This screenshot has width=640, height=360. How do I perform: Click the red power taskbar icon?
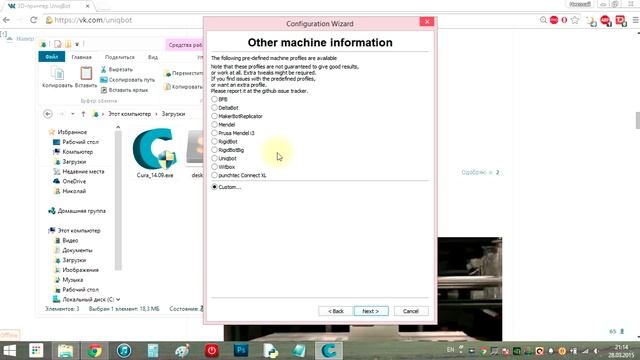click(x=211, y=350)
